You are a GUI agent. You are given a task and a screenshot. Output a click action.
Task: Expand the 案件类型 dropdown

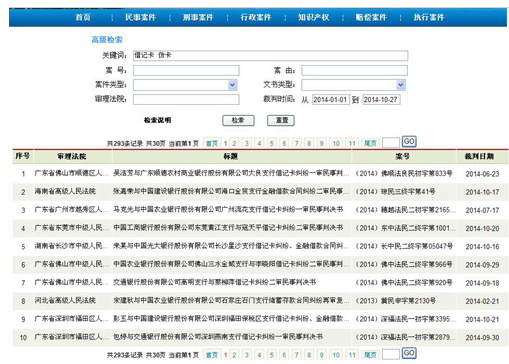(185, 85)
